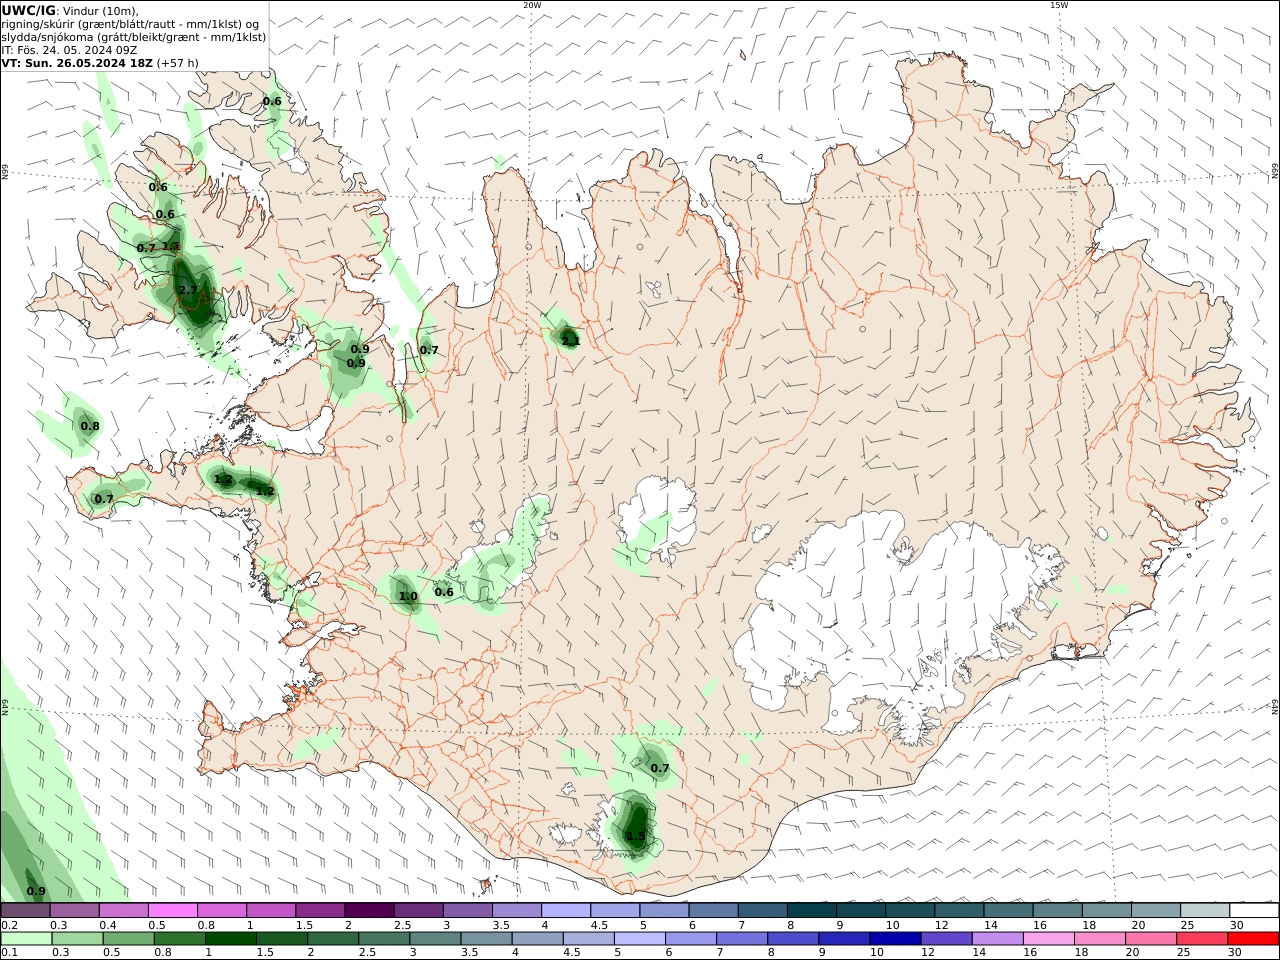1280x960 pixels.
Task: Select the palest green 0.1 swatch in lower legend
Action: coord(27,939)
